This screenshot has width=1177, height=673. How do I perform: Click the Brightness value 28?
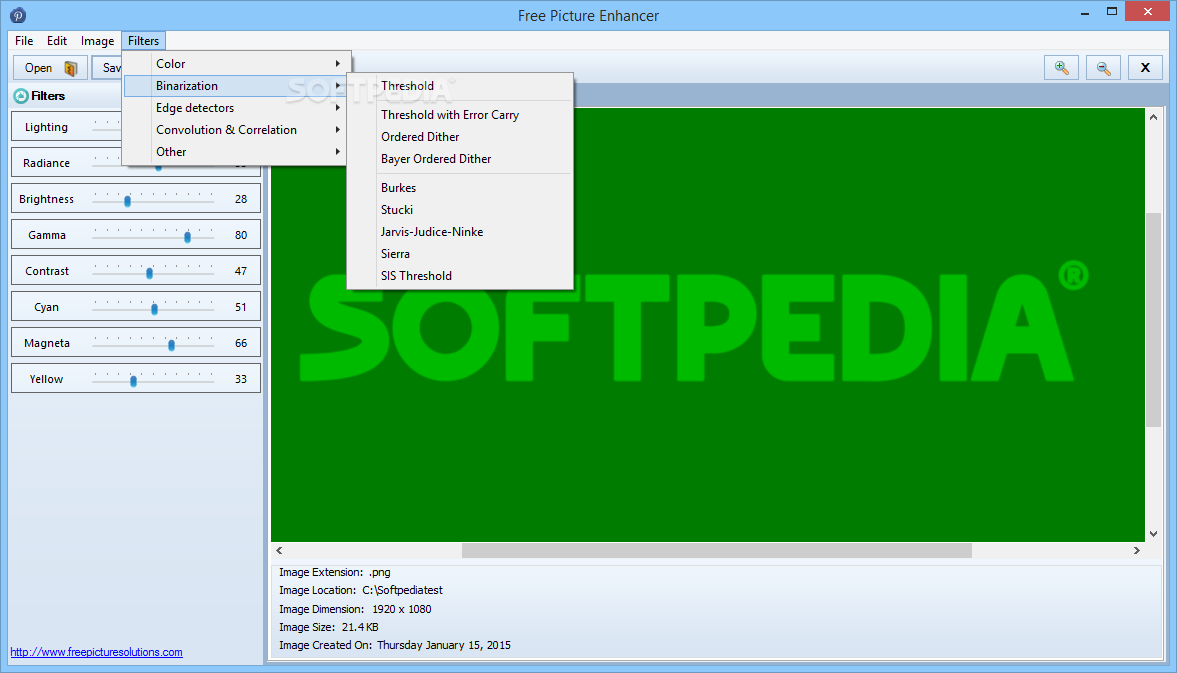tap(241, 199)
